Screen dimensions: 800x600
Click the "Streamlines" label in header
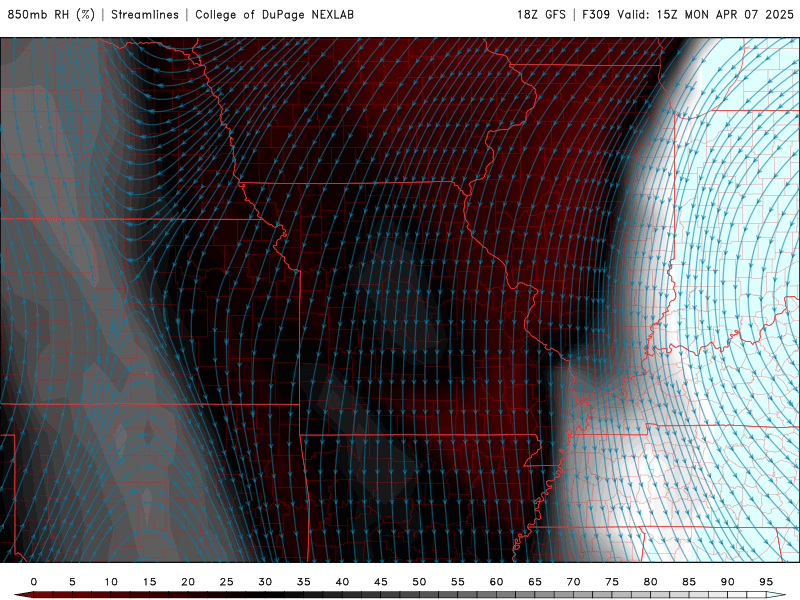click(x=145, y=14)
